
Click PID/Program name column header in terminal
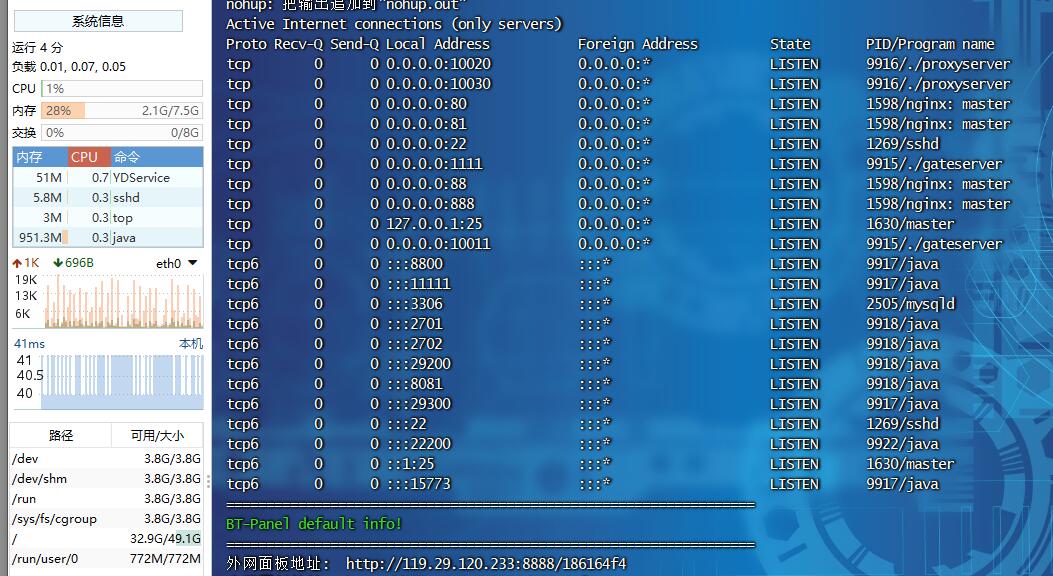930,44
